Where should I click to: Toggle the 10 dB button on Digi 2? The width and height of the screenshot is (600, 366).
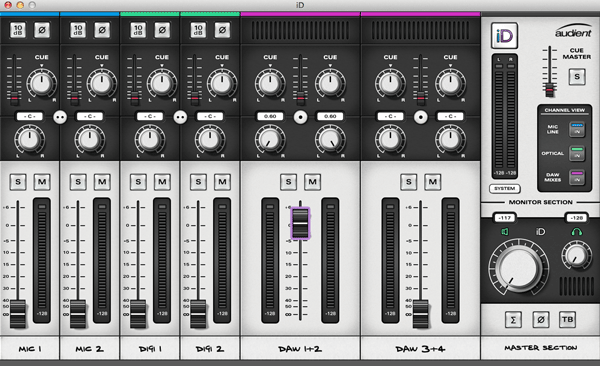(x=198, y=30)
